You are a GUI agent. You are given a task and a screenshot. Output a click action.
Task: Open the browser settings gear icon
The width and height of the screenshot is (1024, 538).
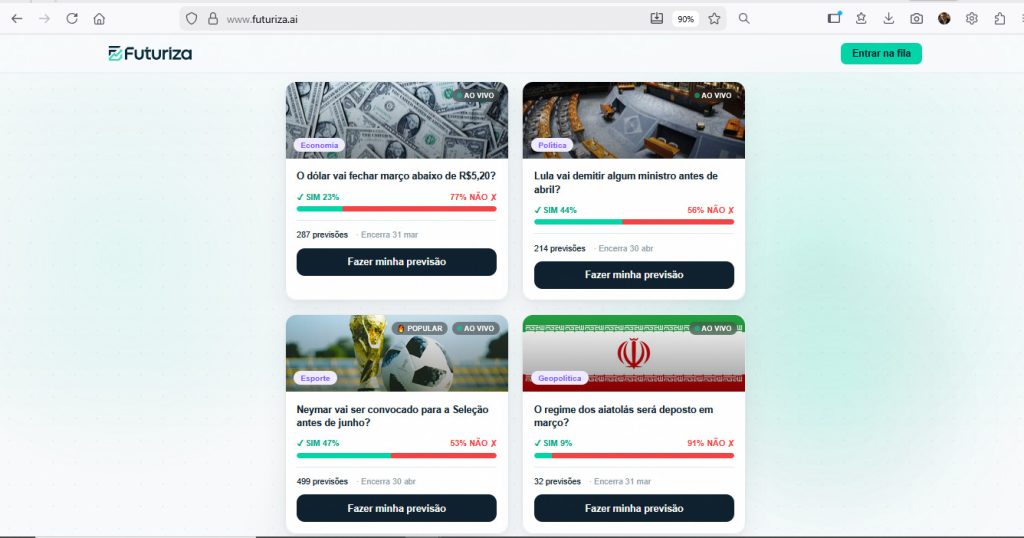pyautogui.click(x=972, y=19)
